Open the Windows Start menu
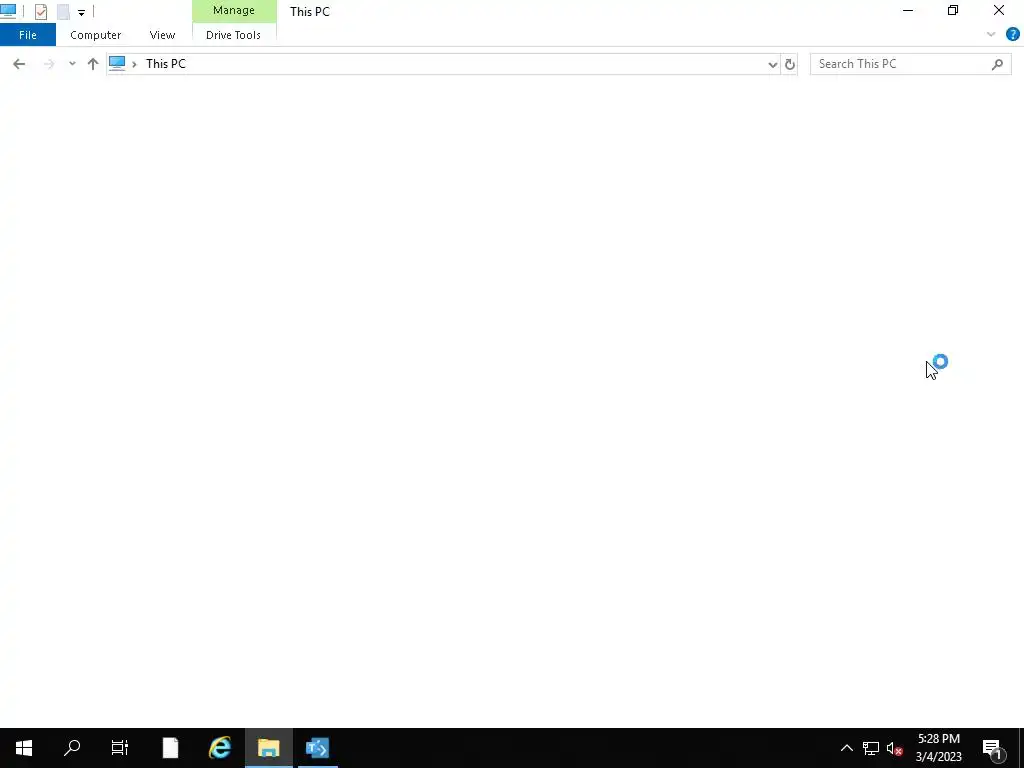The height and width of the screenshot is (768, 1024). [x=24, y=748]
